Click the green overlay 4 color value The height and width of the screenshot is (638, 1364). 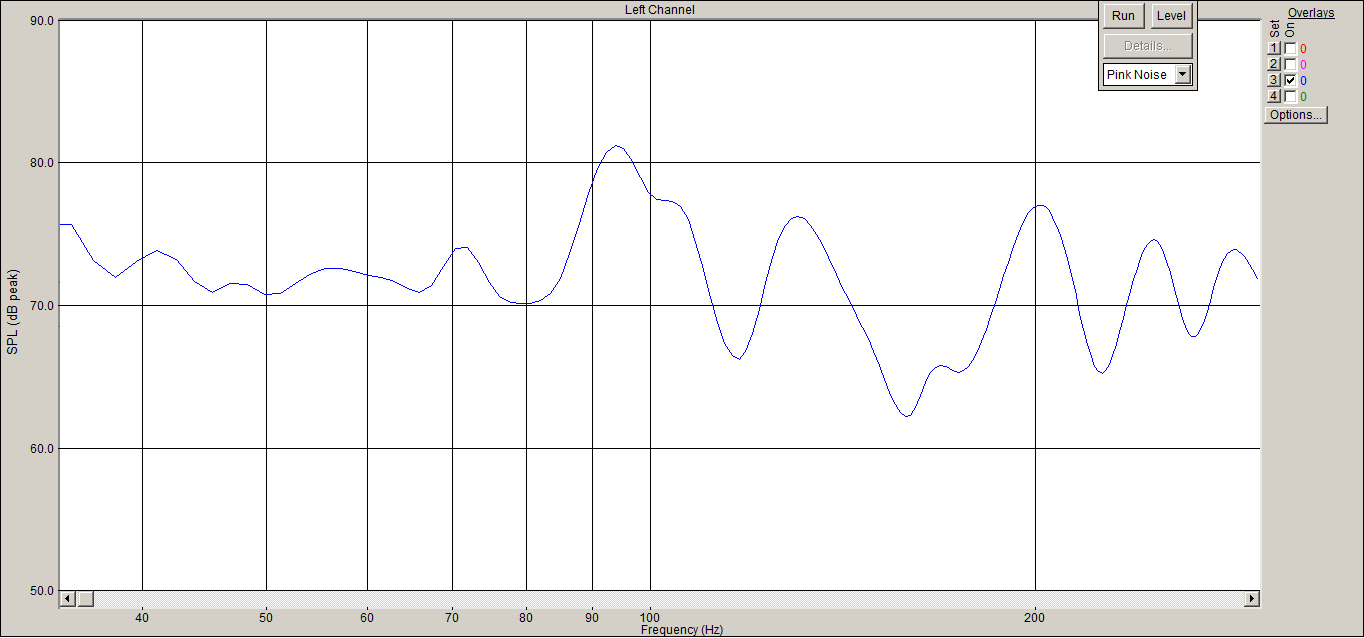coord(1303,96)
